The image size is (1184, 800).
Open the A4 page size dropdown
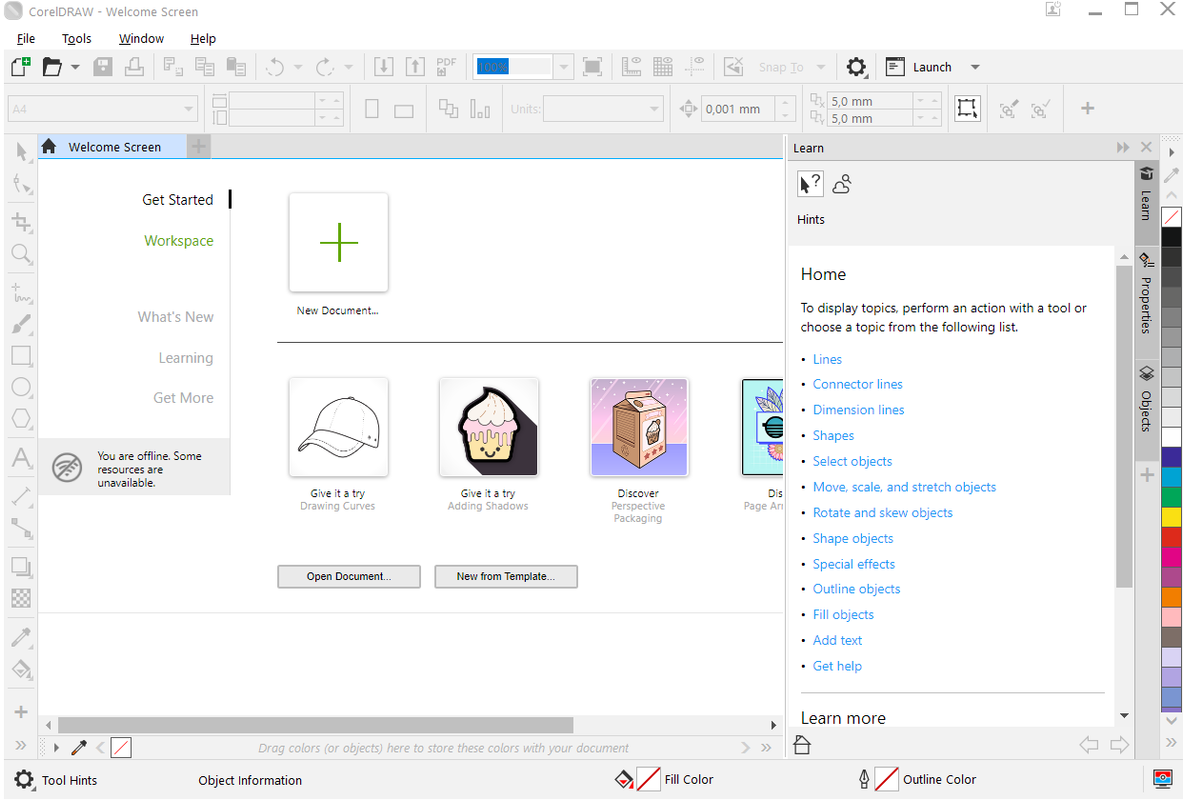[188, 109]
